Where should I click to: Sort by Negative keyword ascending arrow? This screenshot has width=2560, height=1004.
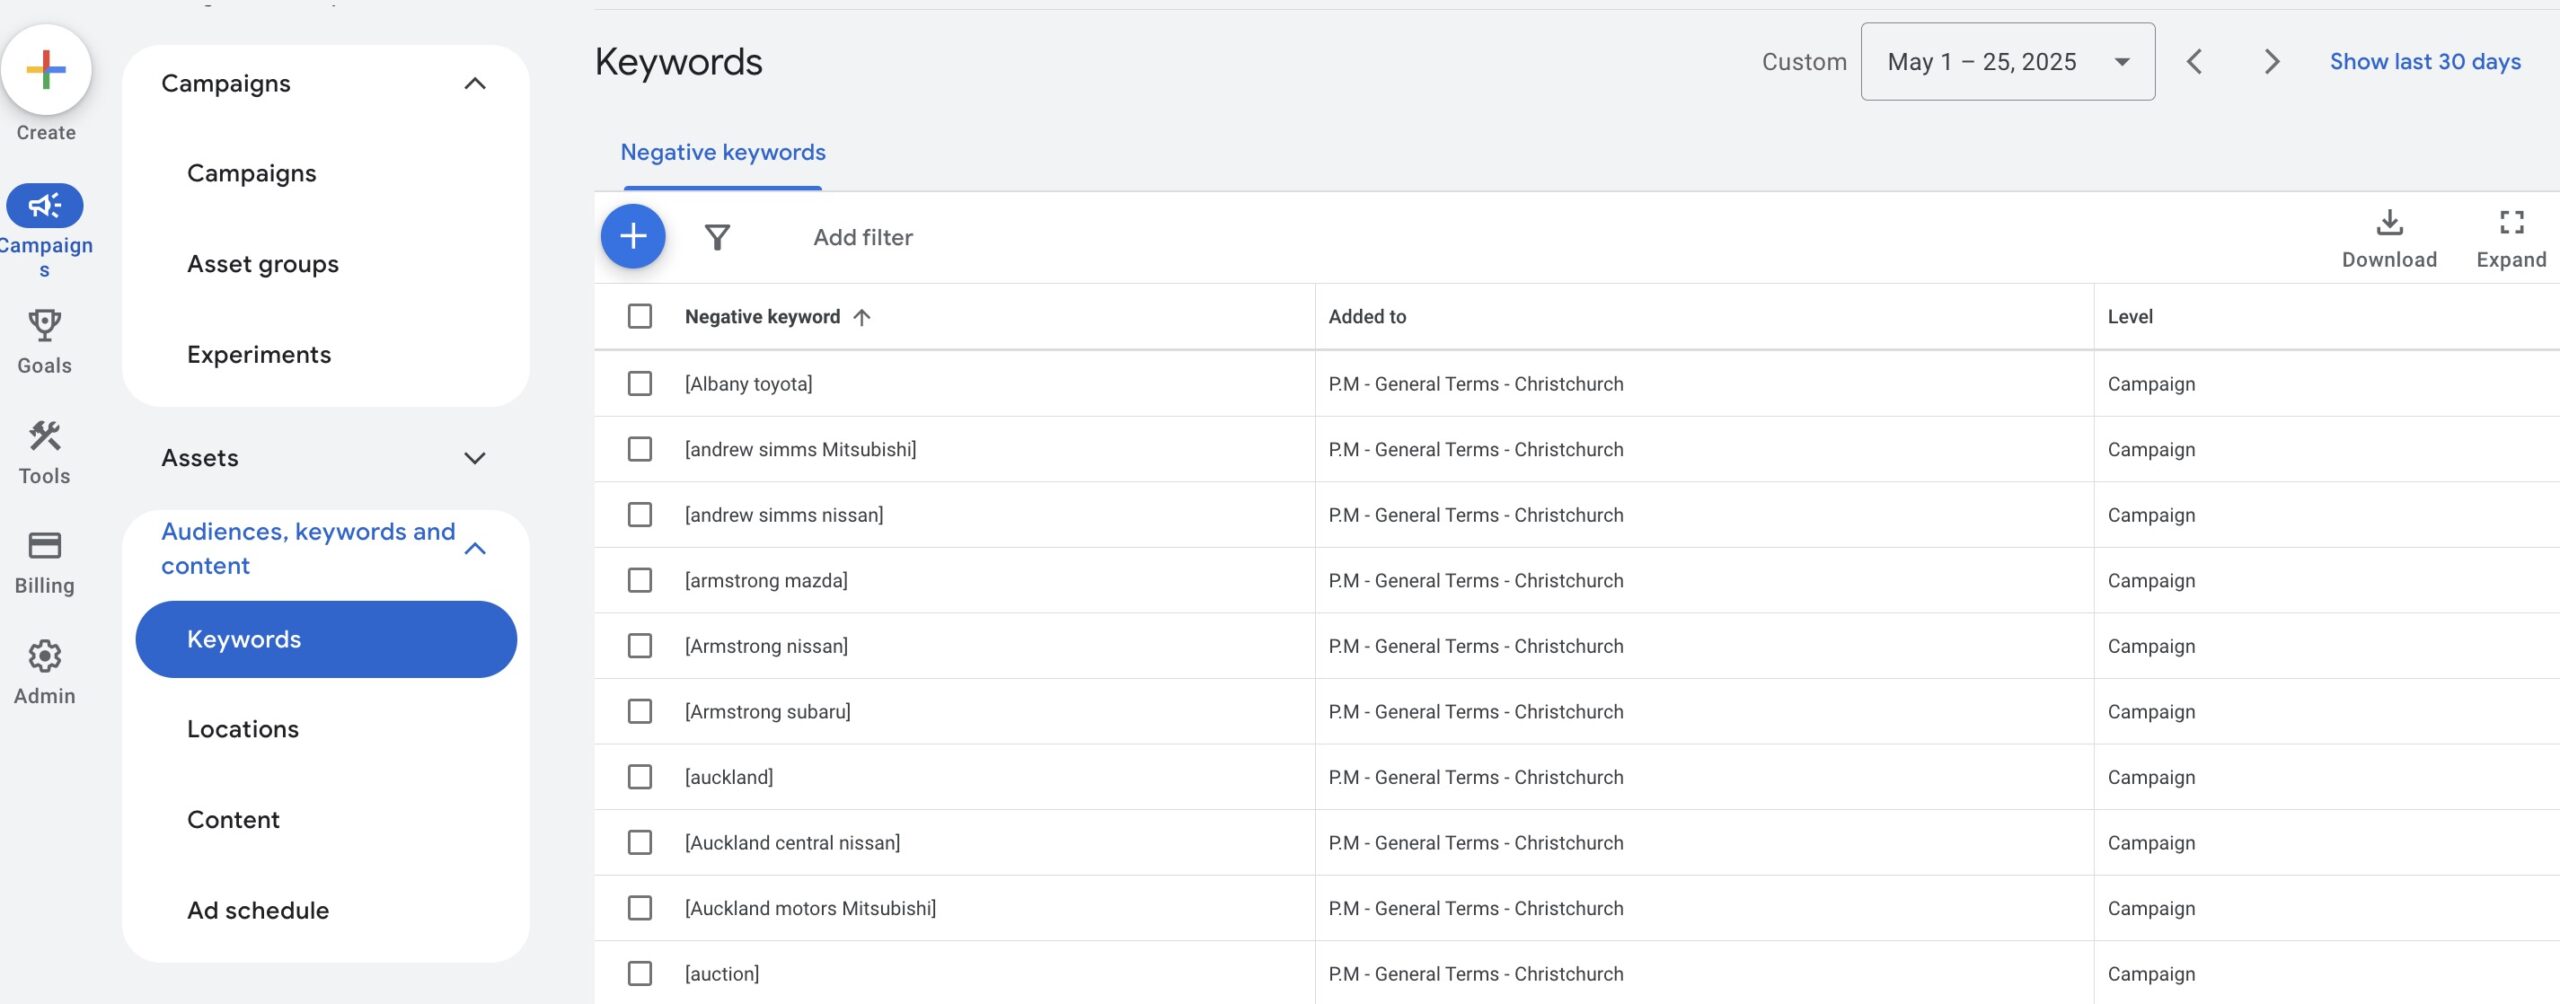tap(862, 317)
